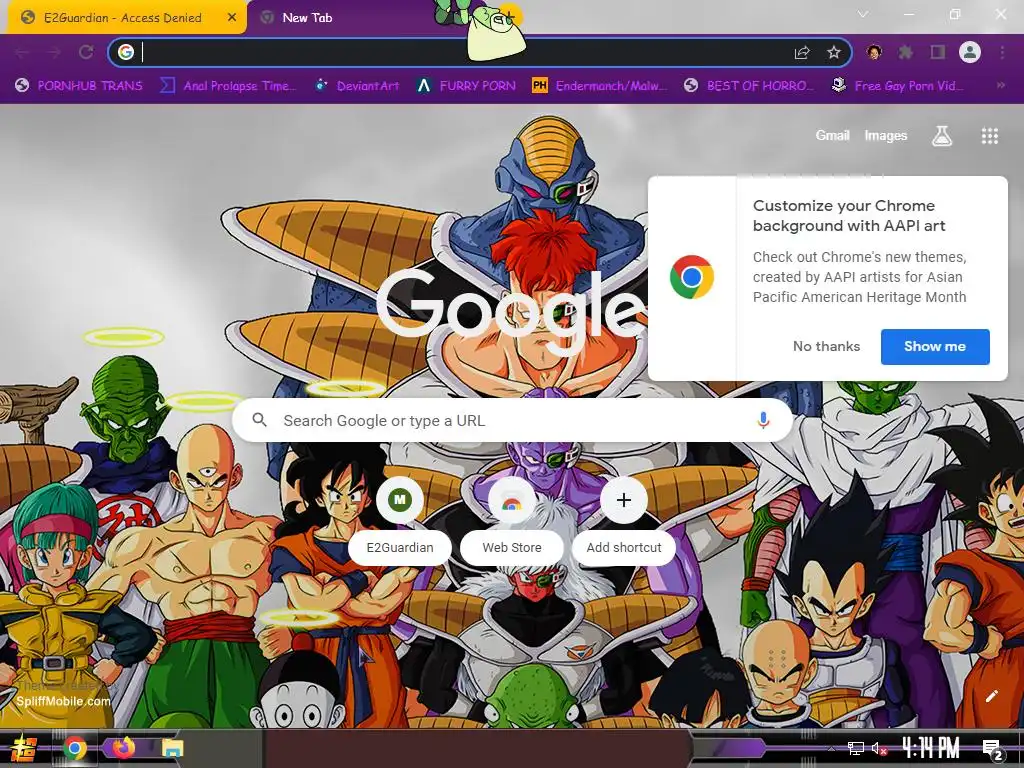Click the 4:14 PM taskbar clock

coord(931,748)
